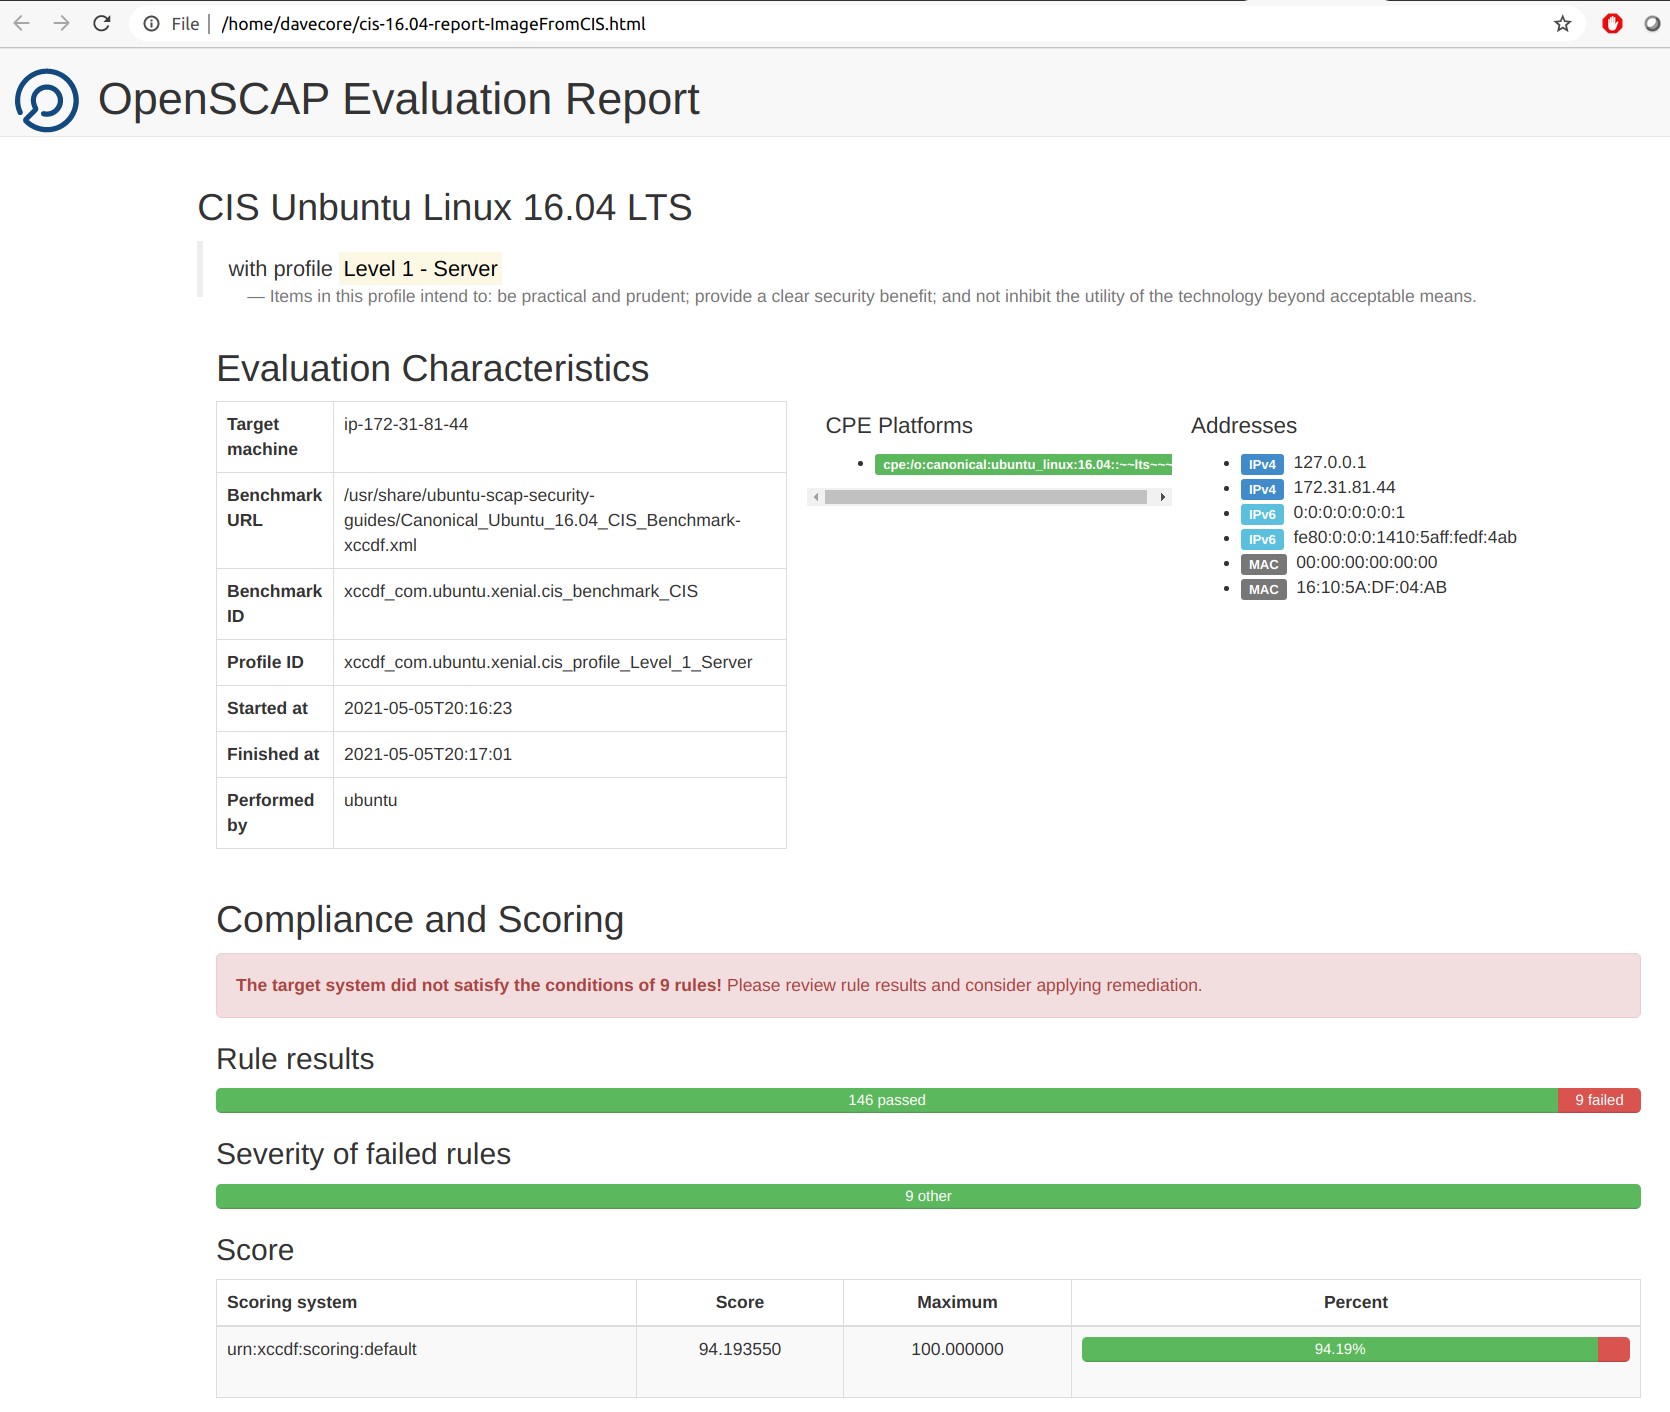This screenshot has width=1670, height=1412.
Task: Click the grey circle extension icon
Action: [x=1652, y=23]
